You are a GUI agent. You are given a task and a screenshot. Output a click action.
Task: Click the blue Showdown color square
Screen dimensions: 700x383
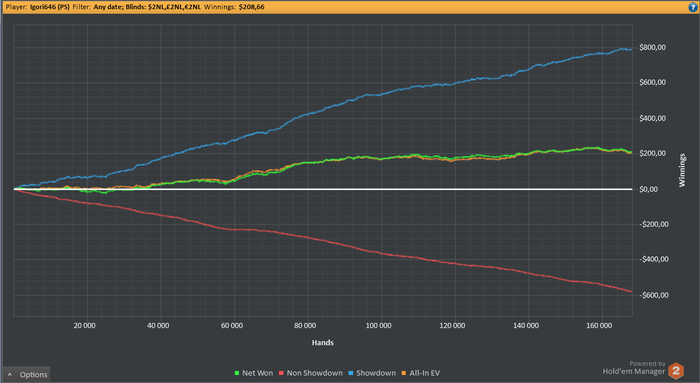coord(351,373)
